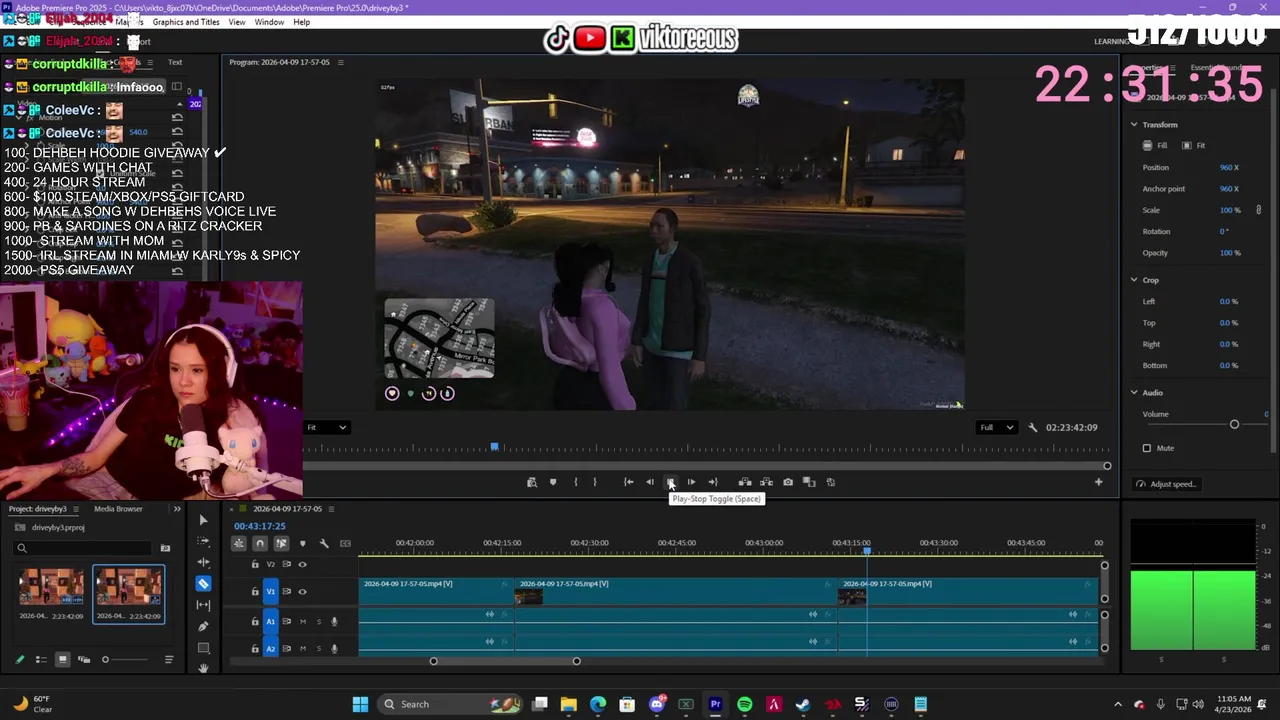
Task: Toggle V2 track output eye
Action: pos(303,564)
